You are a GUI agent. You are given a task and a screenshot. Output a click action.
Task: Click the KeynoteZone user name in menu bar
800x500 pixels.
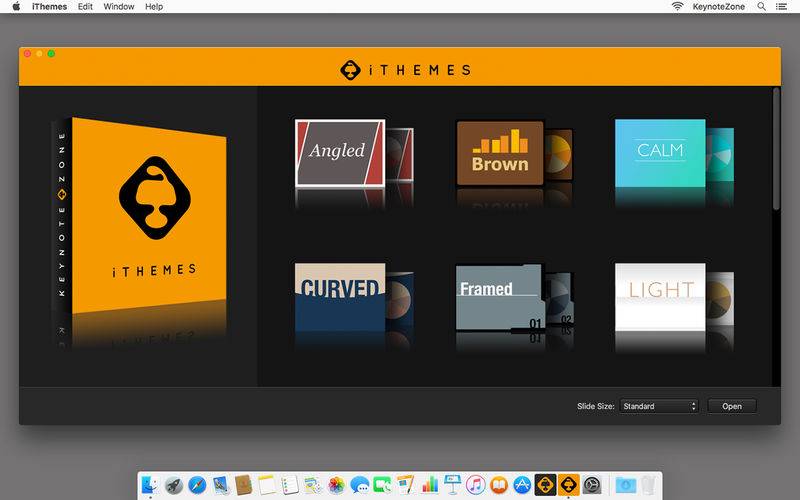(x=718, y=7)
